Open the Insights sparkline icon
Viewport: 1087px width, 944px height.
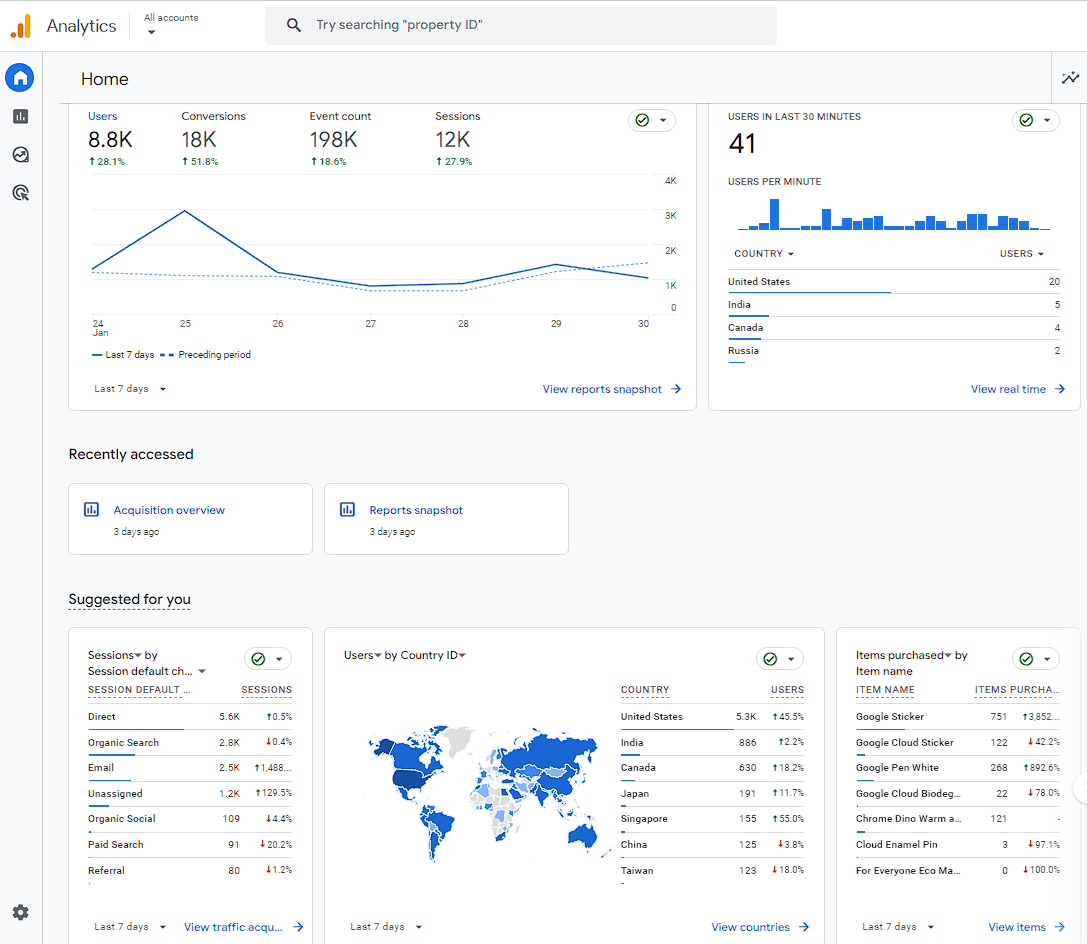pyautogui.click(x=1070, y=78)
